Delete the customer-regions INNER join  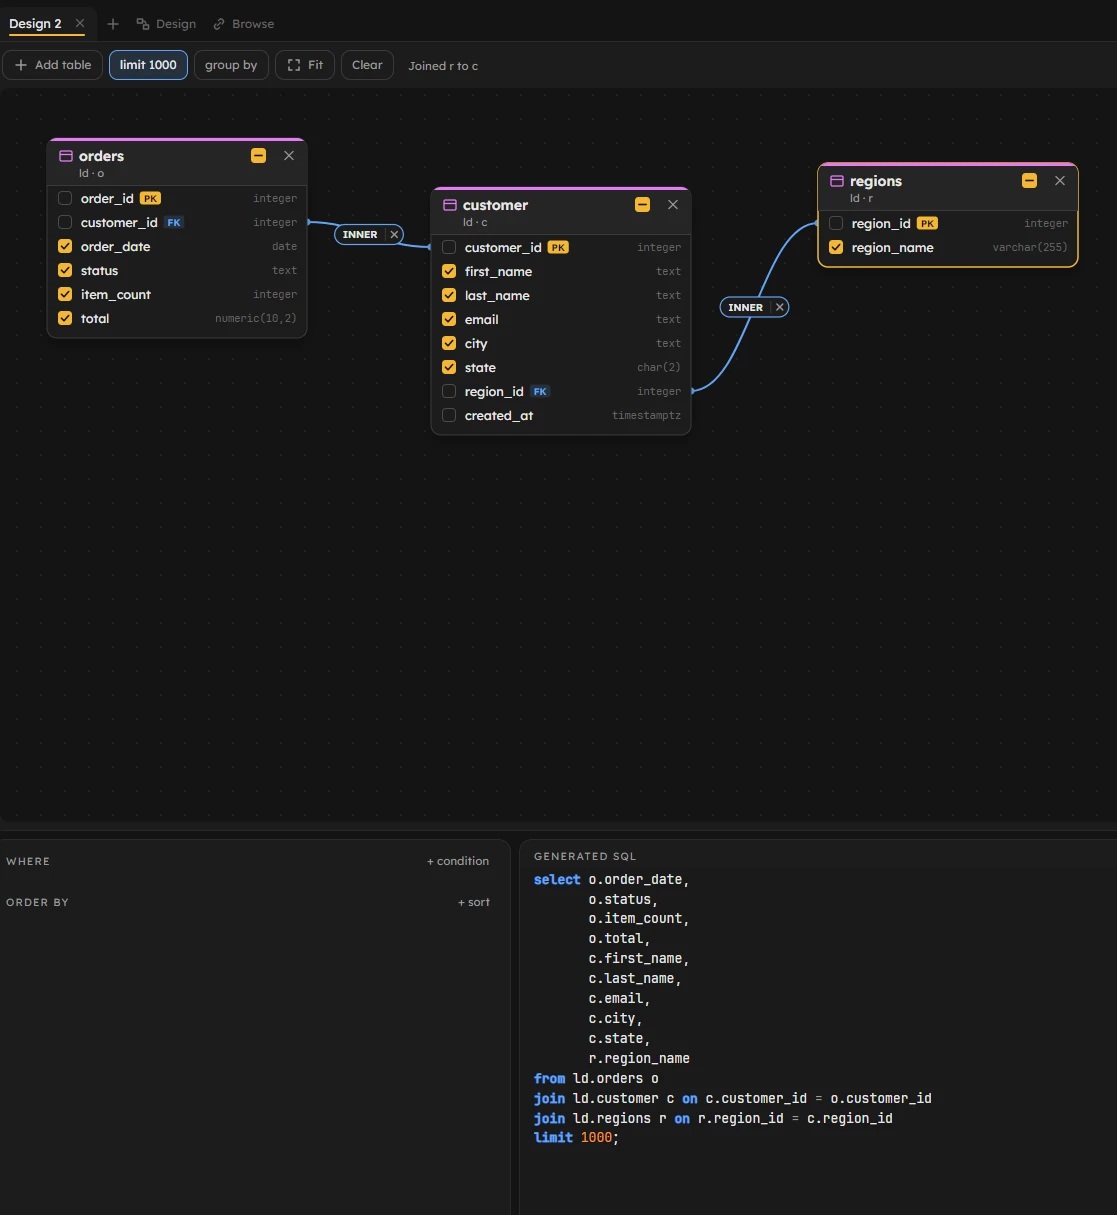pyautogui.click(x=780, y=307)
